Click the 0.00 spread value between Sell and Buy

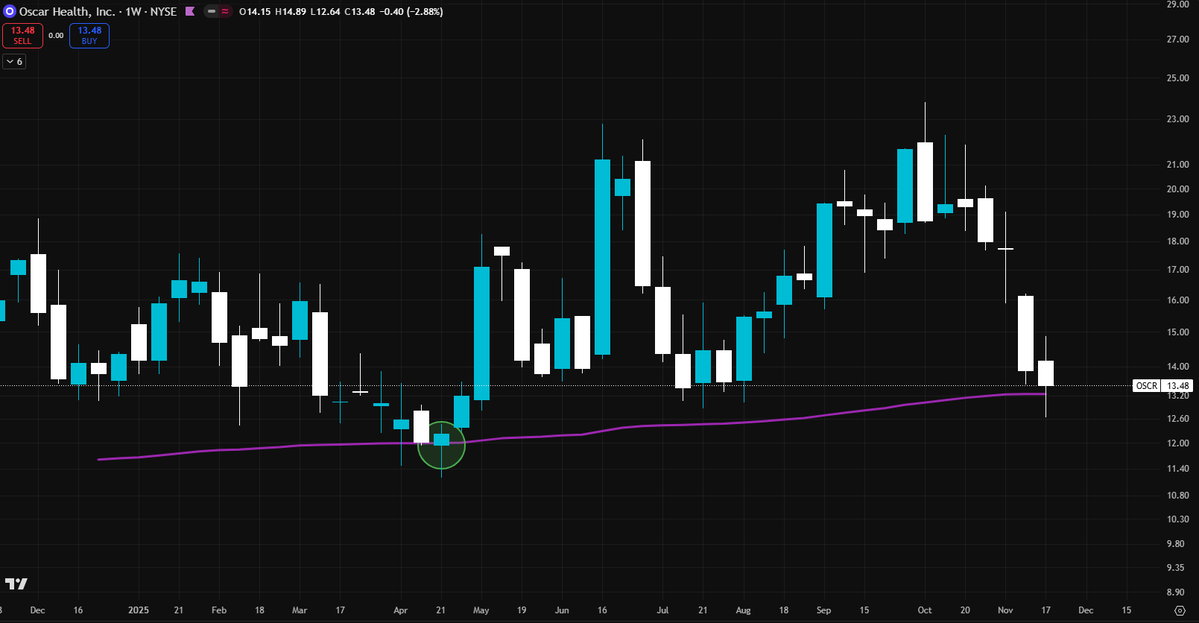click(x=56, y=35)
